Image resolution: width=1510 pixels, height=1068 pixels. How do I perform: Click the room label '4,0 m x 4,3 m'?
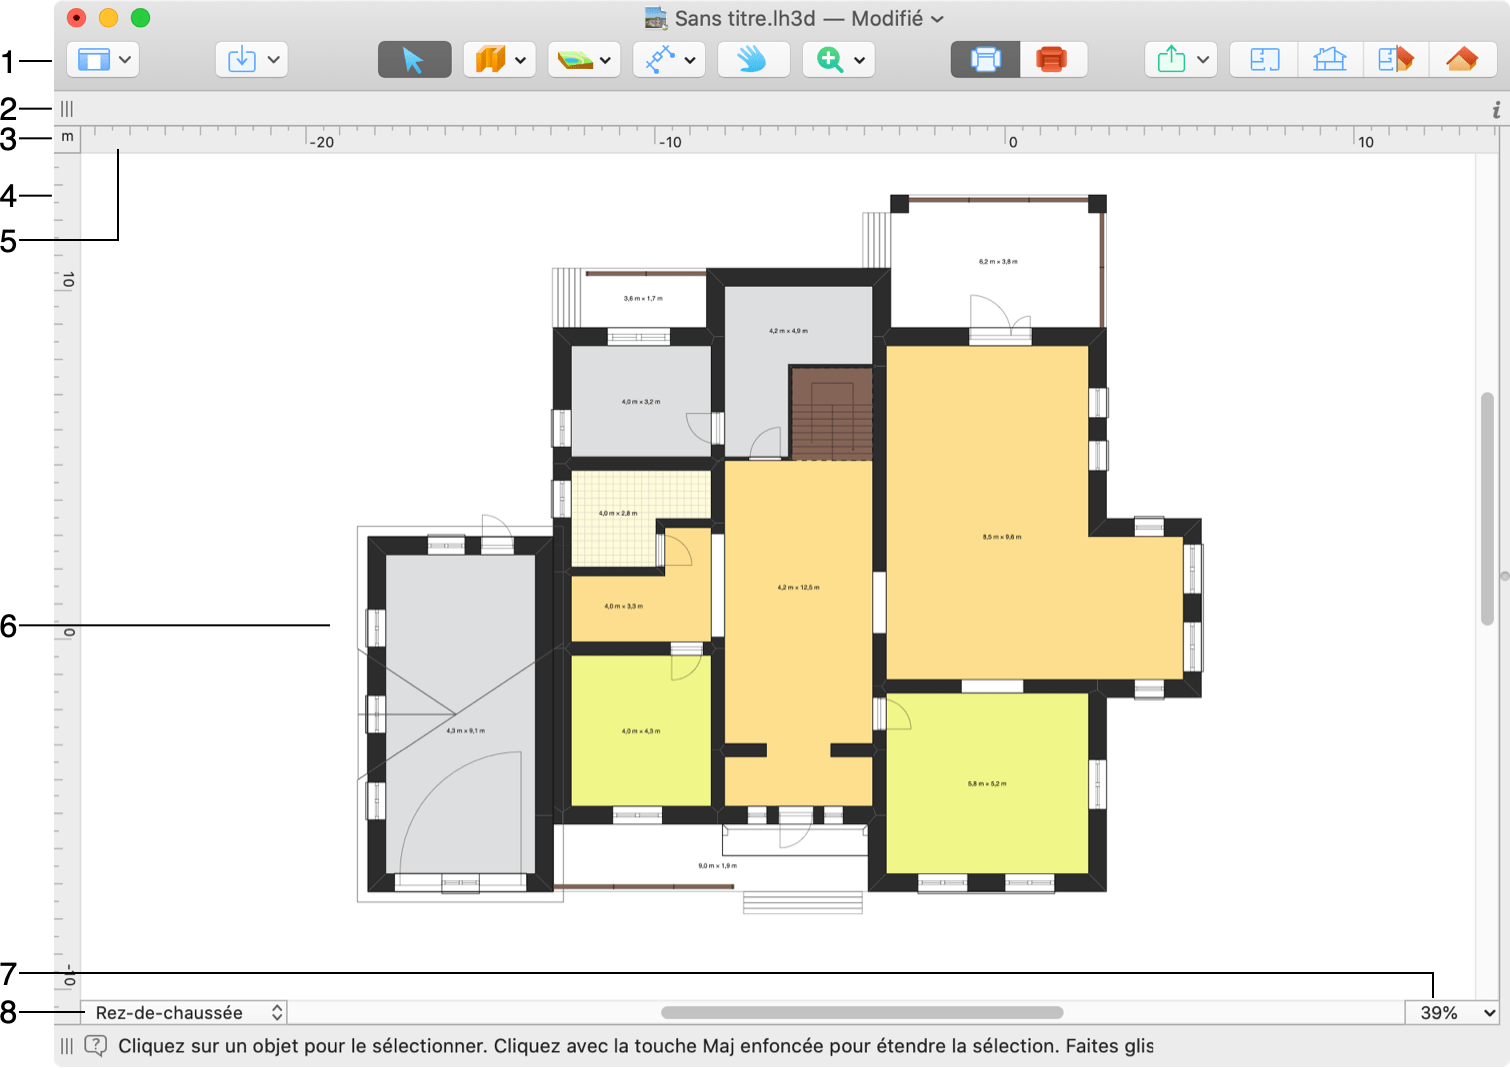coord(641,731)
